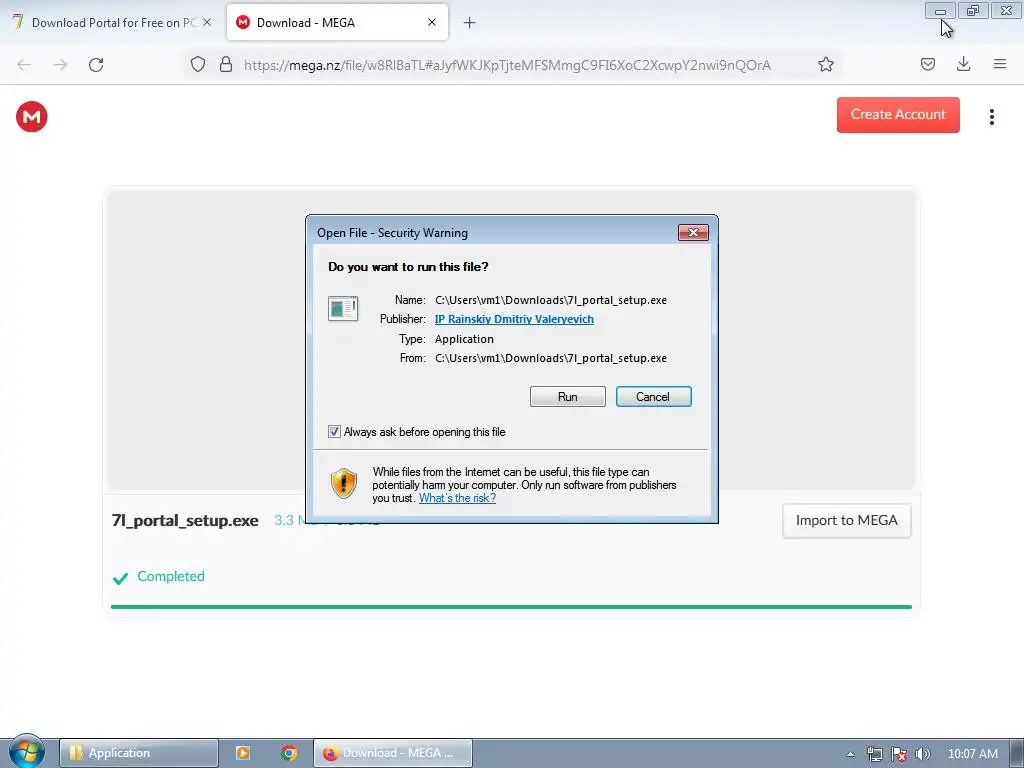Viewport: 1024px width, 768px height.
Task: Click the site security padlock icon
Action: pyautogui.click(x=226, y=64)
